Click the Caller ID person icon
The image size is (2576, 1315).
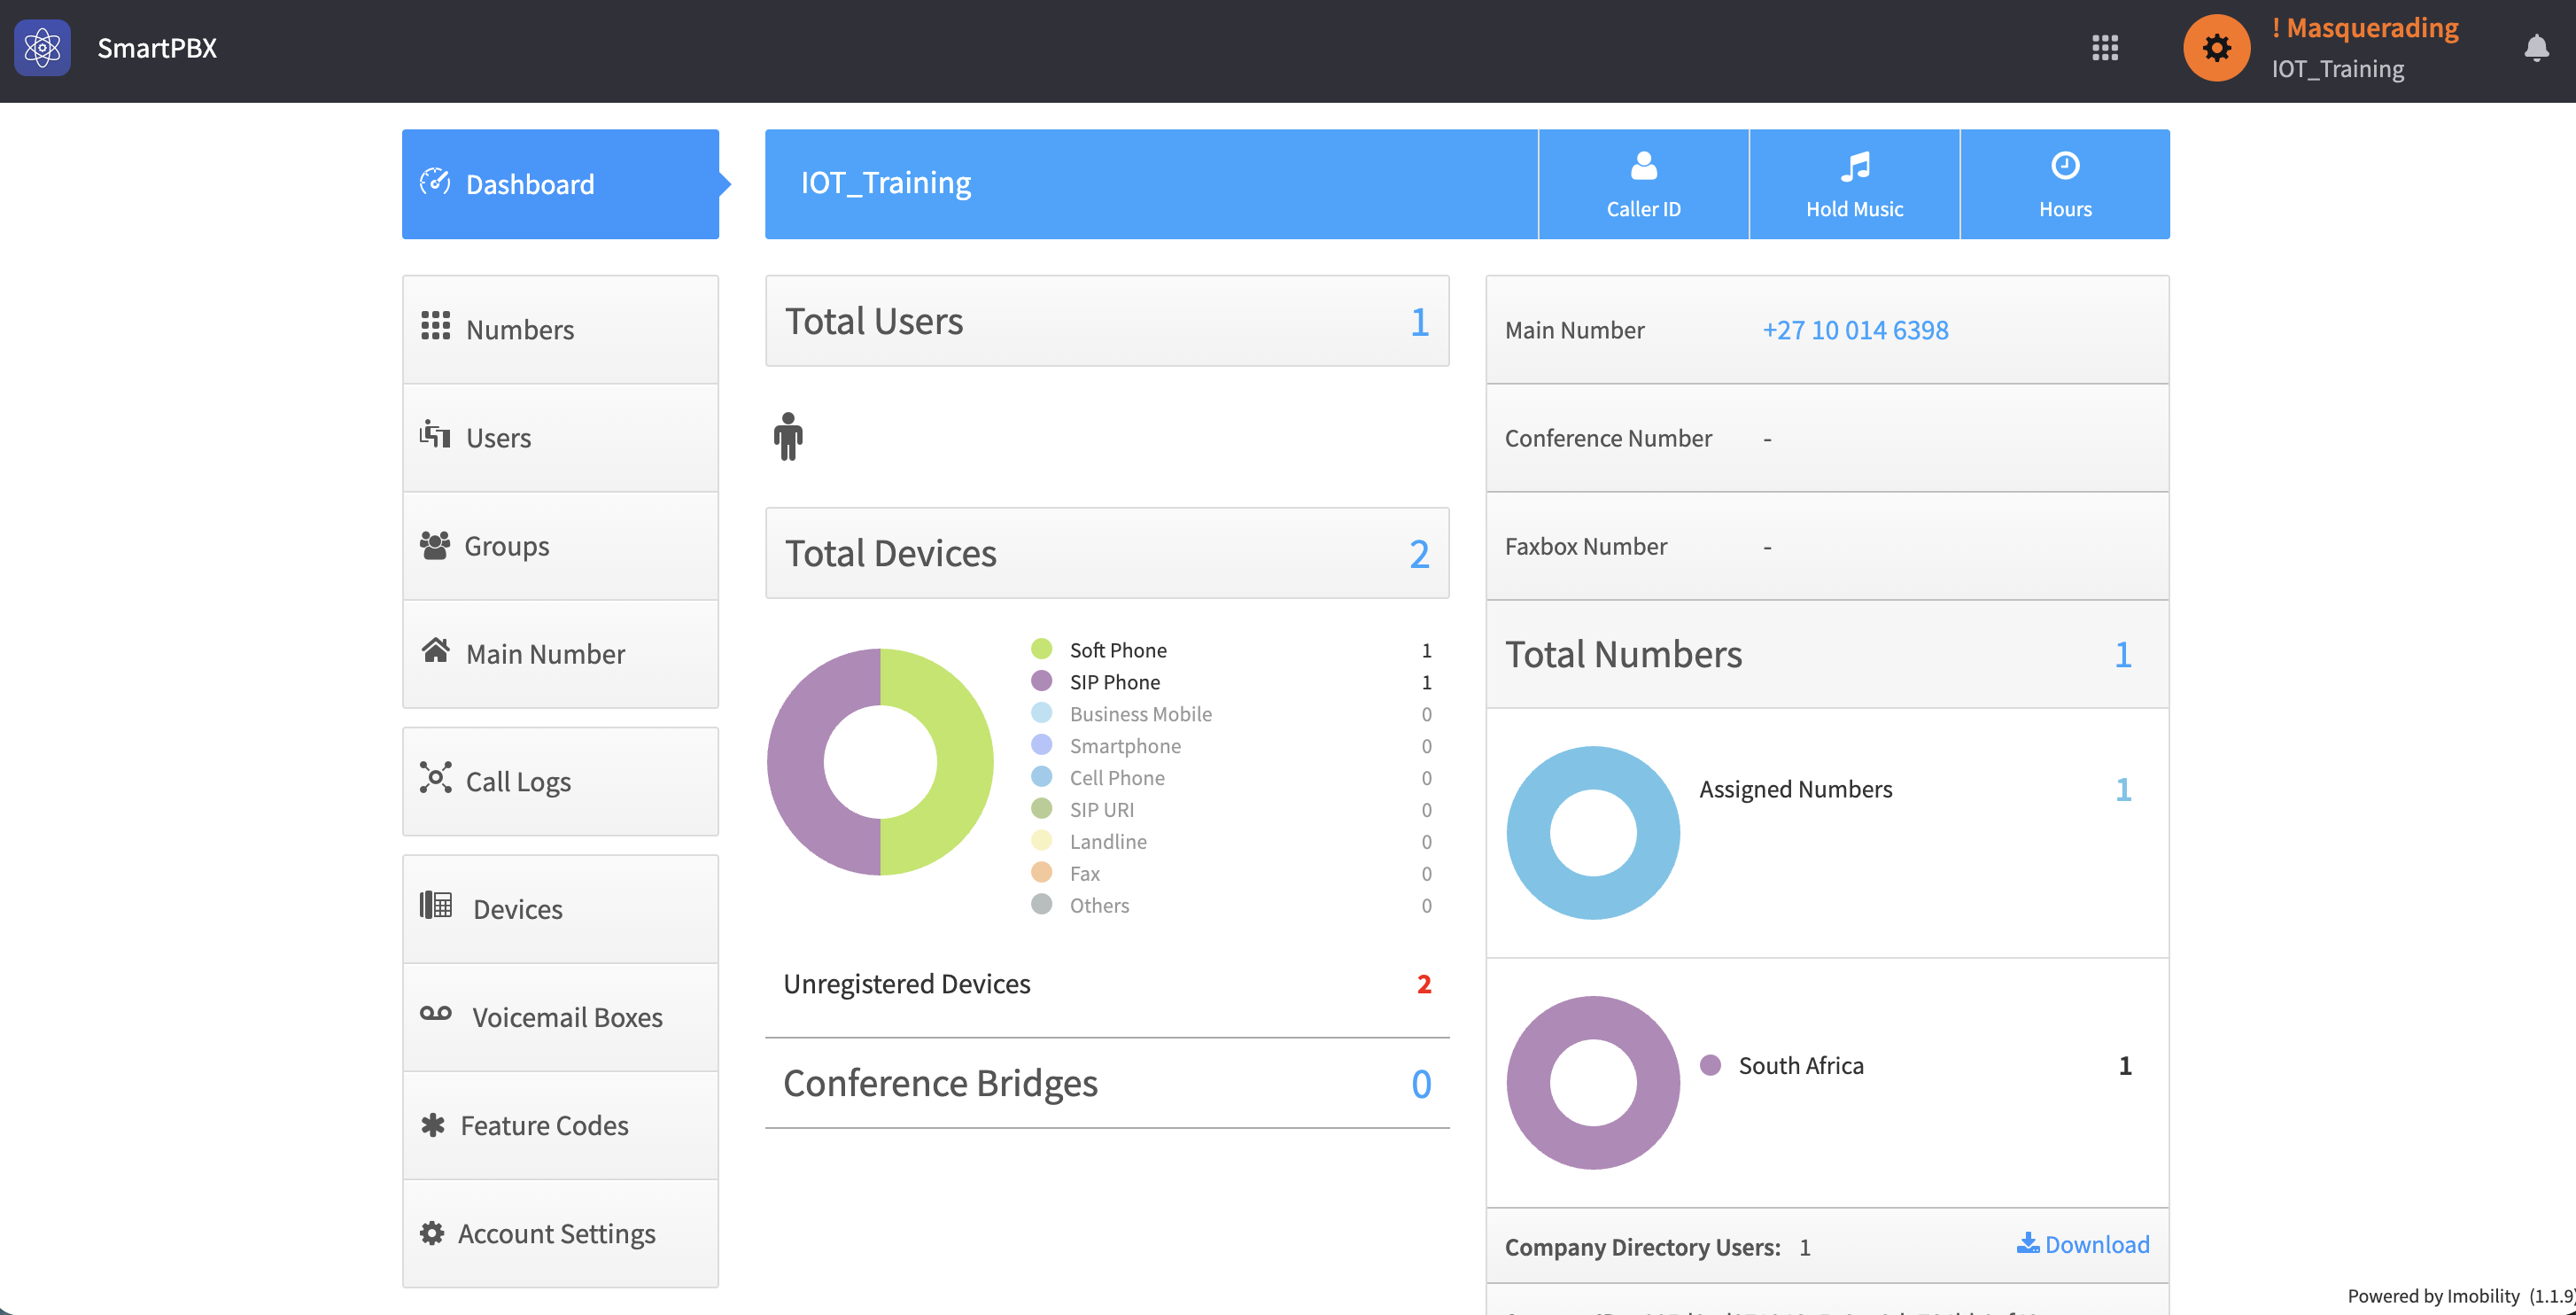[x=1643, y=165]
